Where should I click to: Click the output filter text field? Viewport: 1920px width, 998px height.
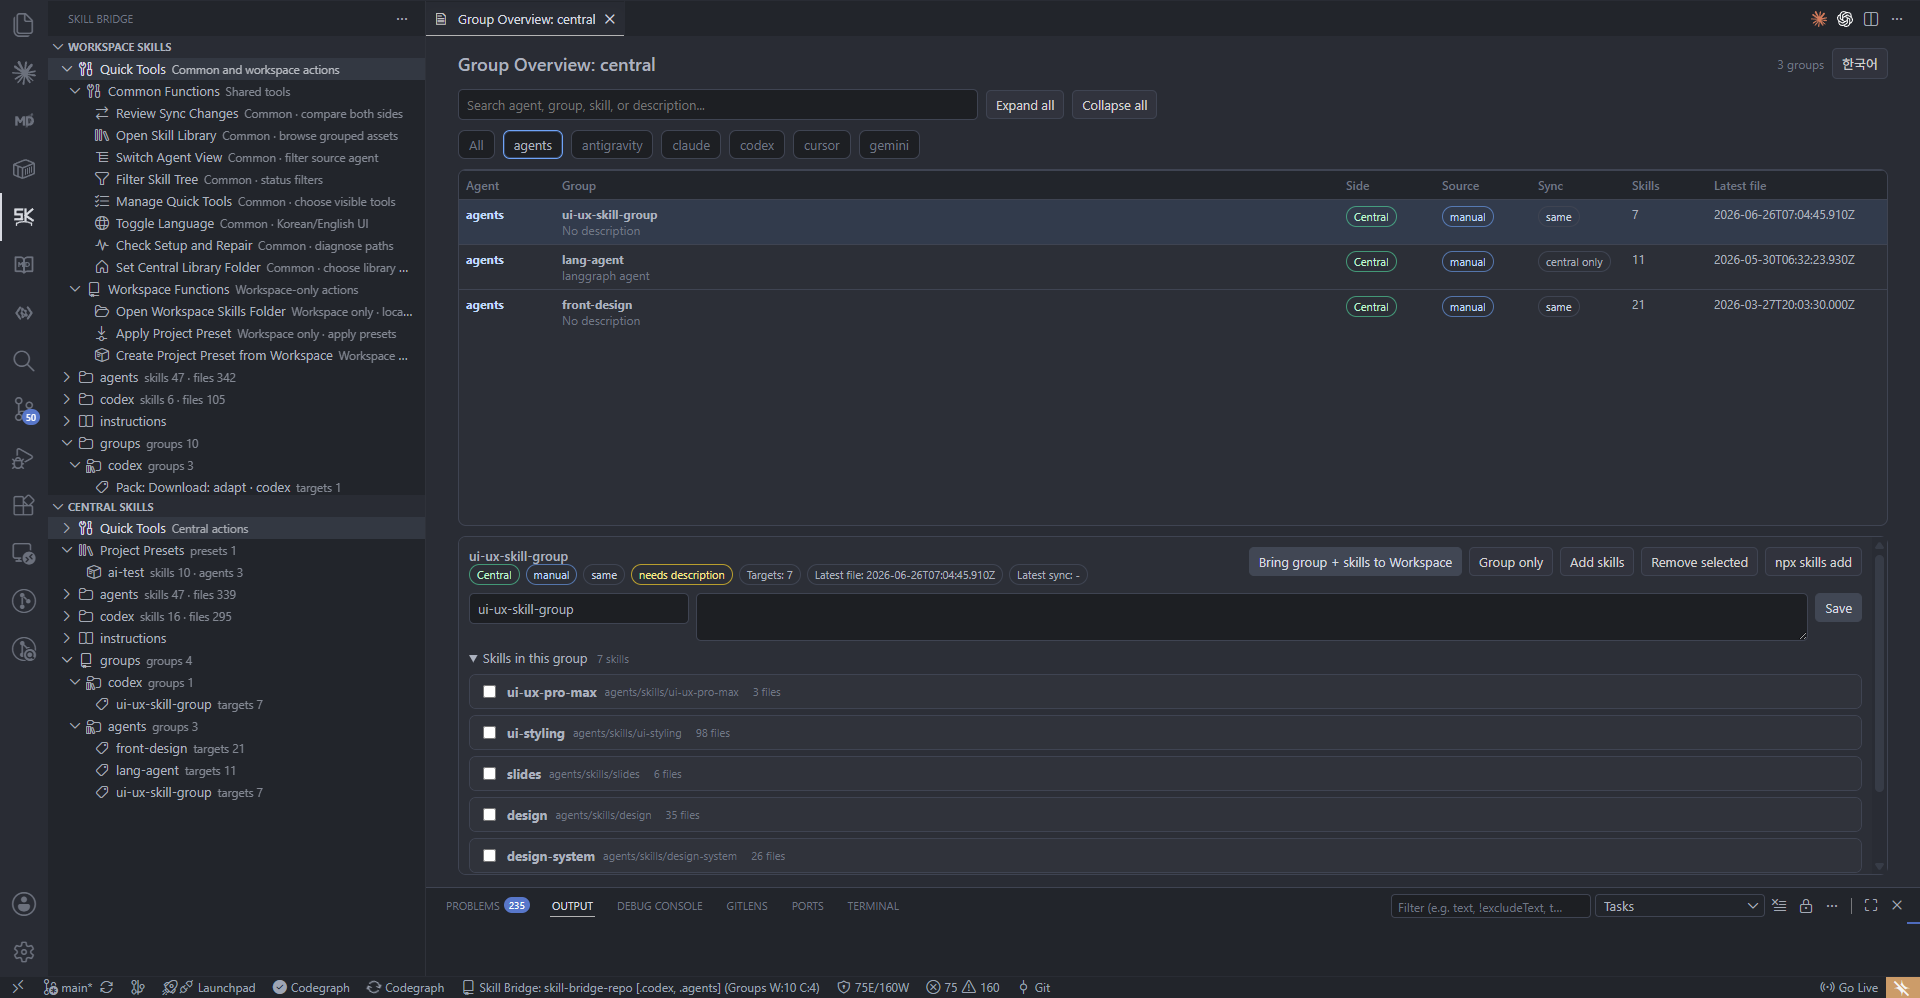pos(1490,906)
